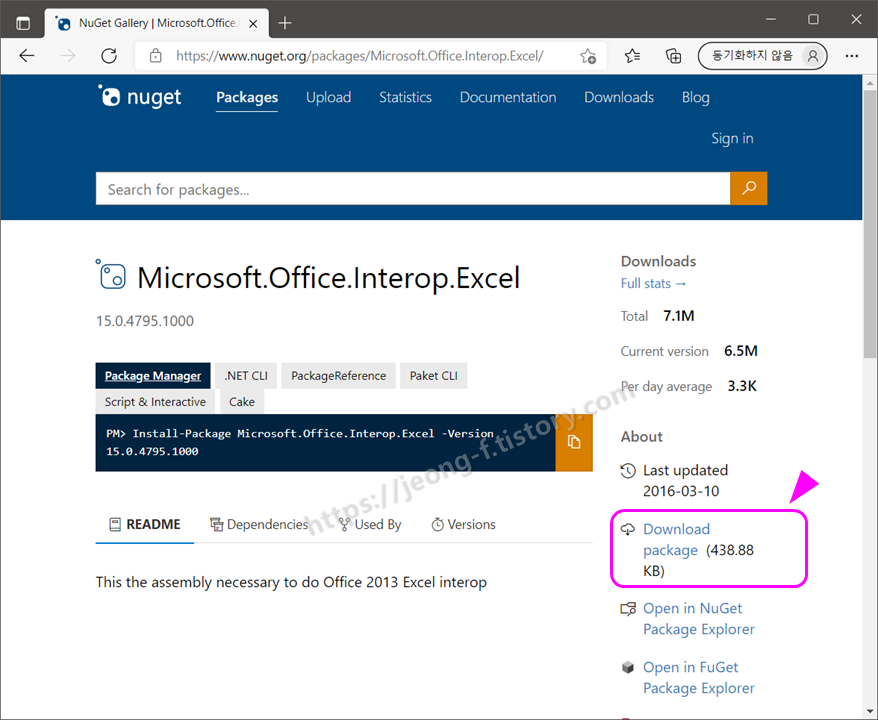Image resolution: width=878 pixels, height=720 pixels.
Task: Open the vertical tabs panel icon
Action: [x=23, y=23]
